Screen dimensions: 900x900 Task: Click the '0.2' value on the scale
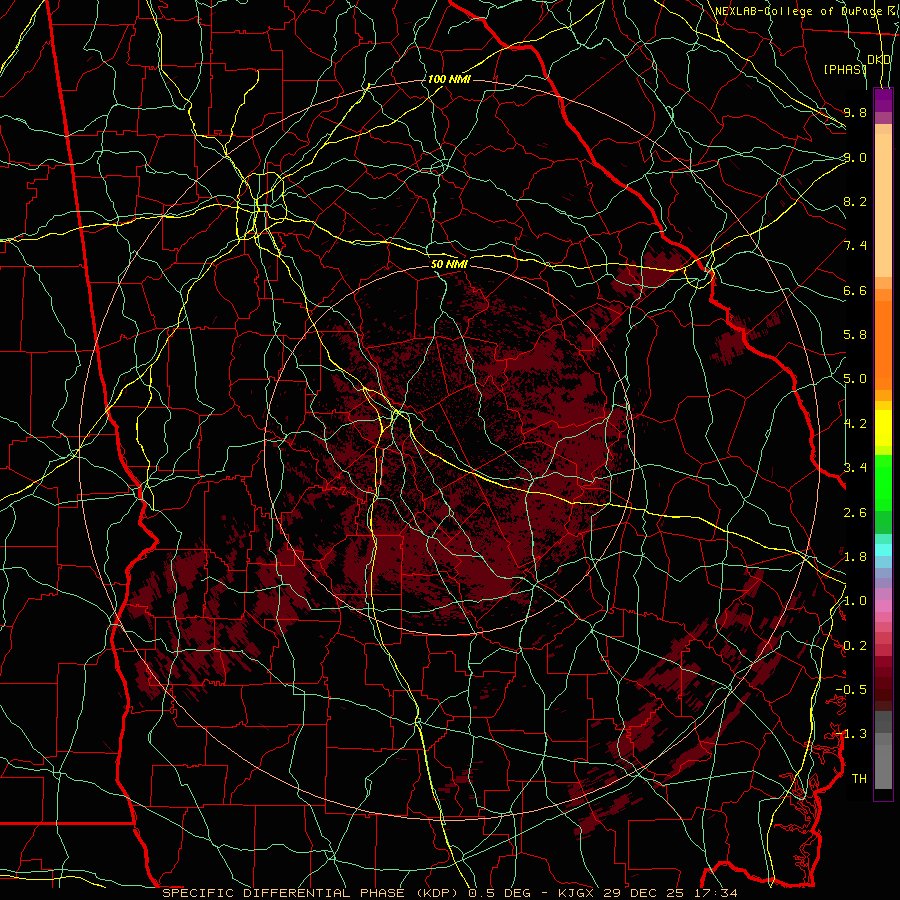point(855,646)
